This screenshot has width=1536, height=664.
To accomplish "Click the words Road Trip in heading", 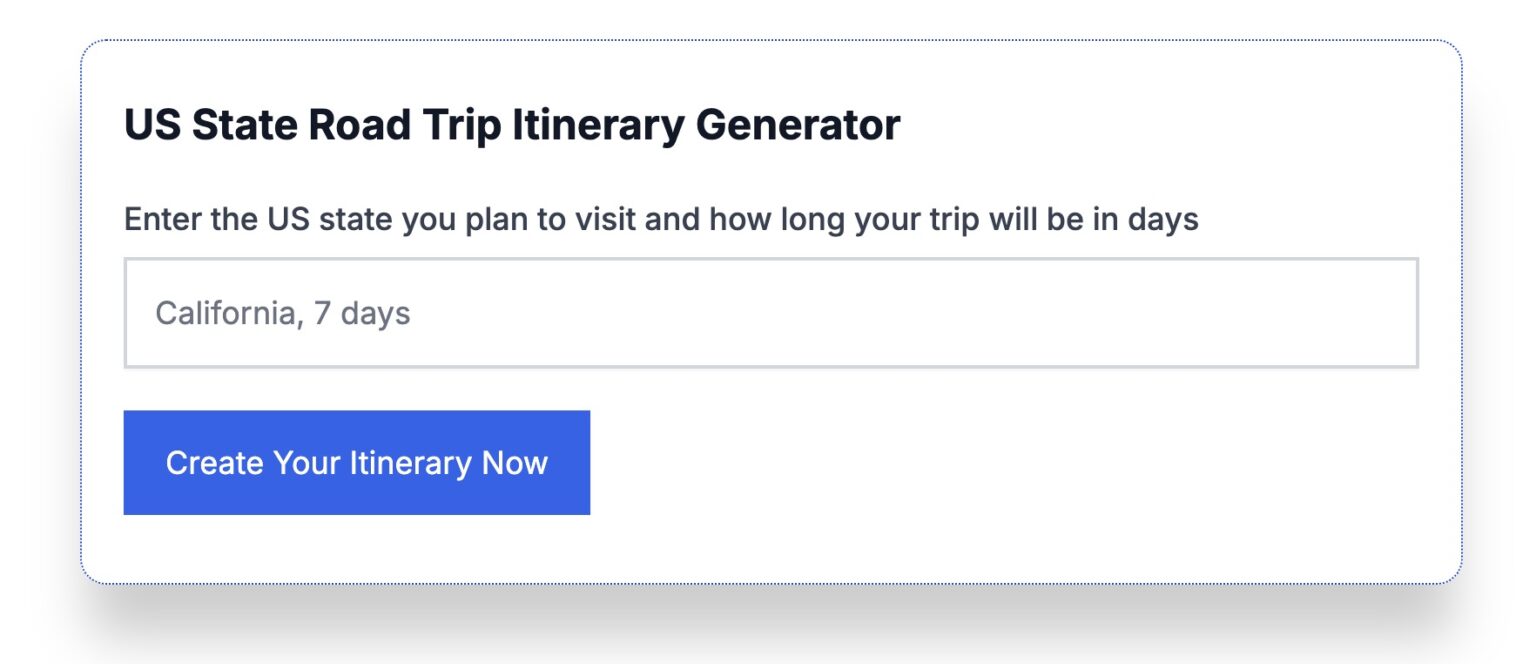I will click(x=403, y=126).
